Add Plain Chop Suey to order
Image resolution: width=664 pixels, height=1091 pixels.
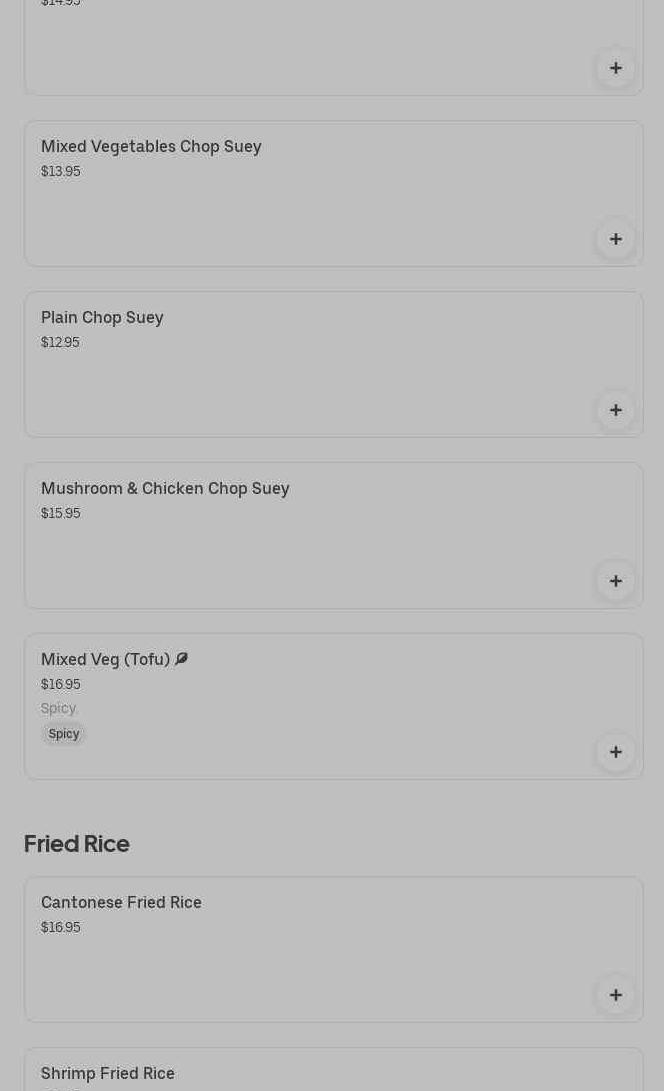pos(615,410)
